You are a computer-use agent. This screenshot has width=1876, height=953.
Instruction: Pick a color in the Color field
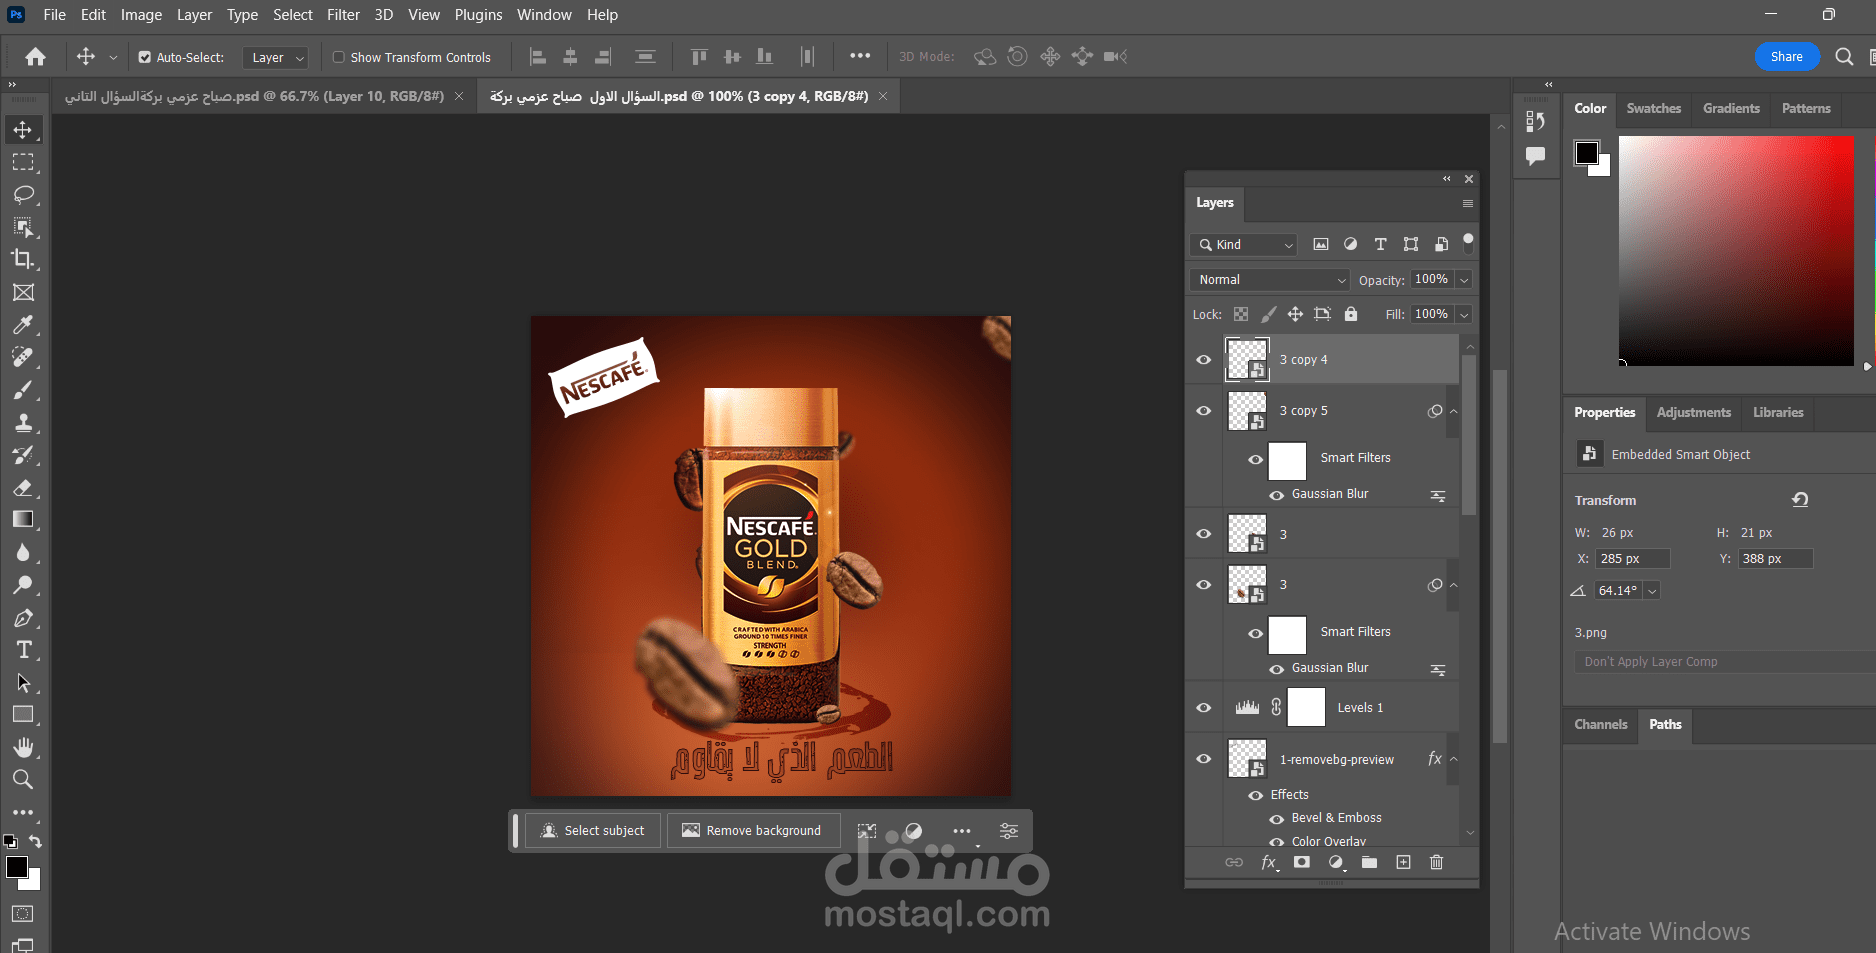(x=1736, y=250)
